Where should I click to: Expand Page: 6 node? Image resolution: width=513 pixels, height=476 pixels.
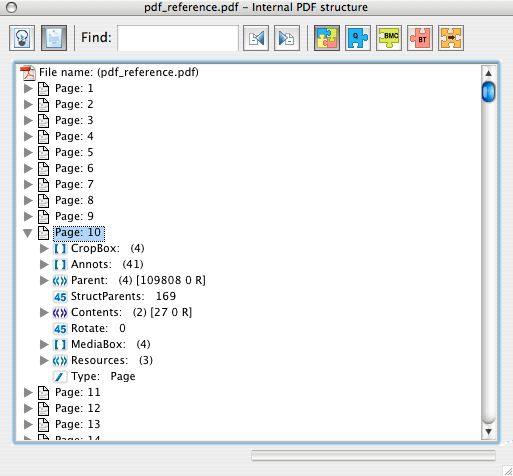pos(28,168)
